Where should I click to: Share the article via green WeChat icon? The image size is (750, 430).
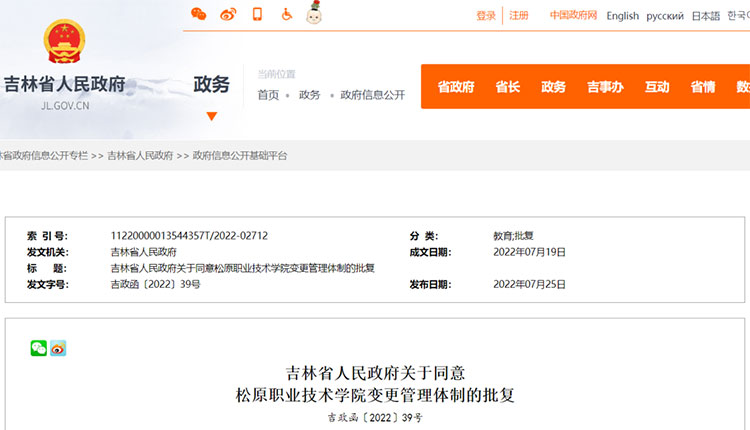pyautogui.click(x=39, y=348)
